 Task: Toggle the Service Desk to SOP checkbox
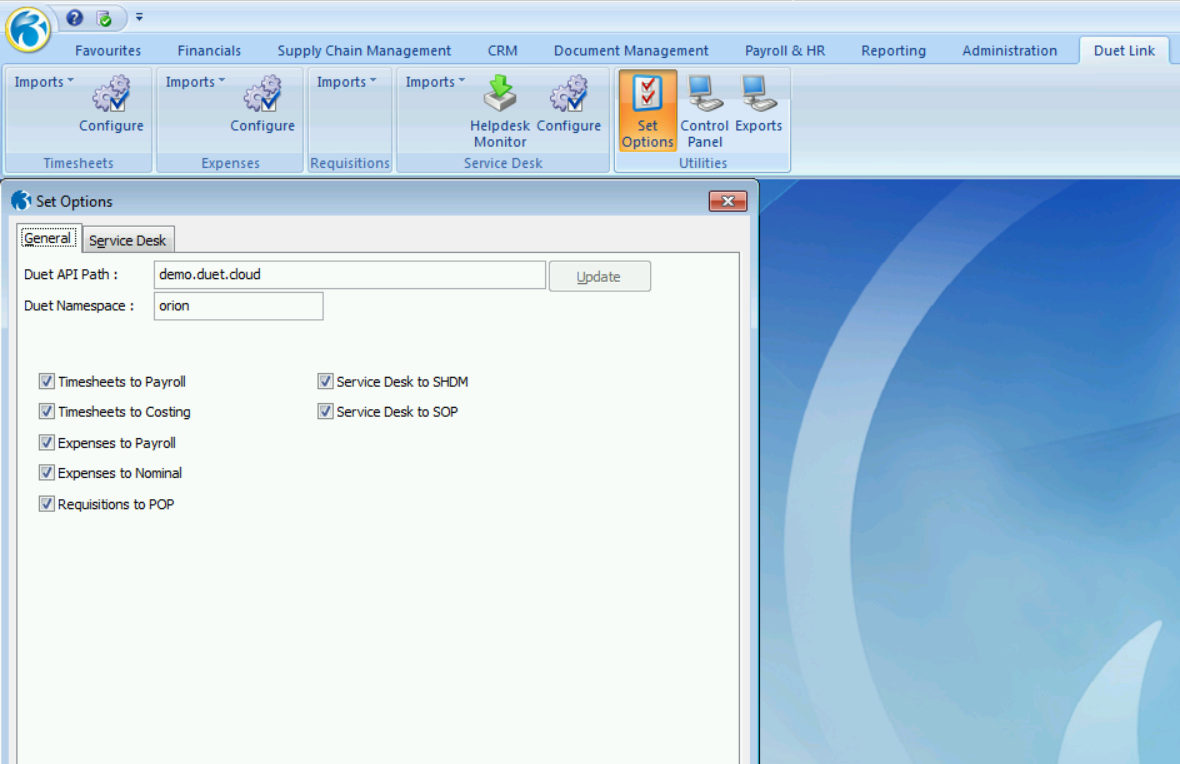click(325, 412)
